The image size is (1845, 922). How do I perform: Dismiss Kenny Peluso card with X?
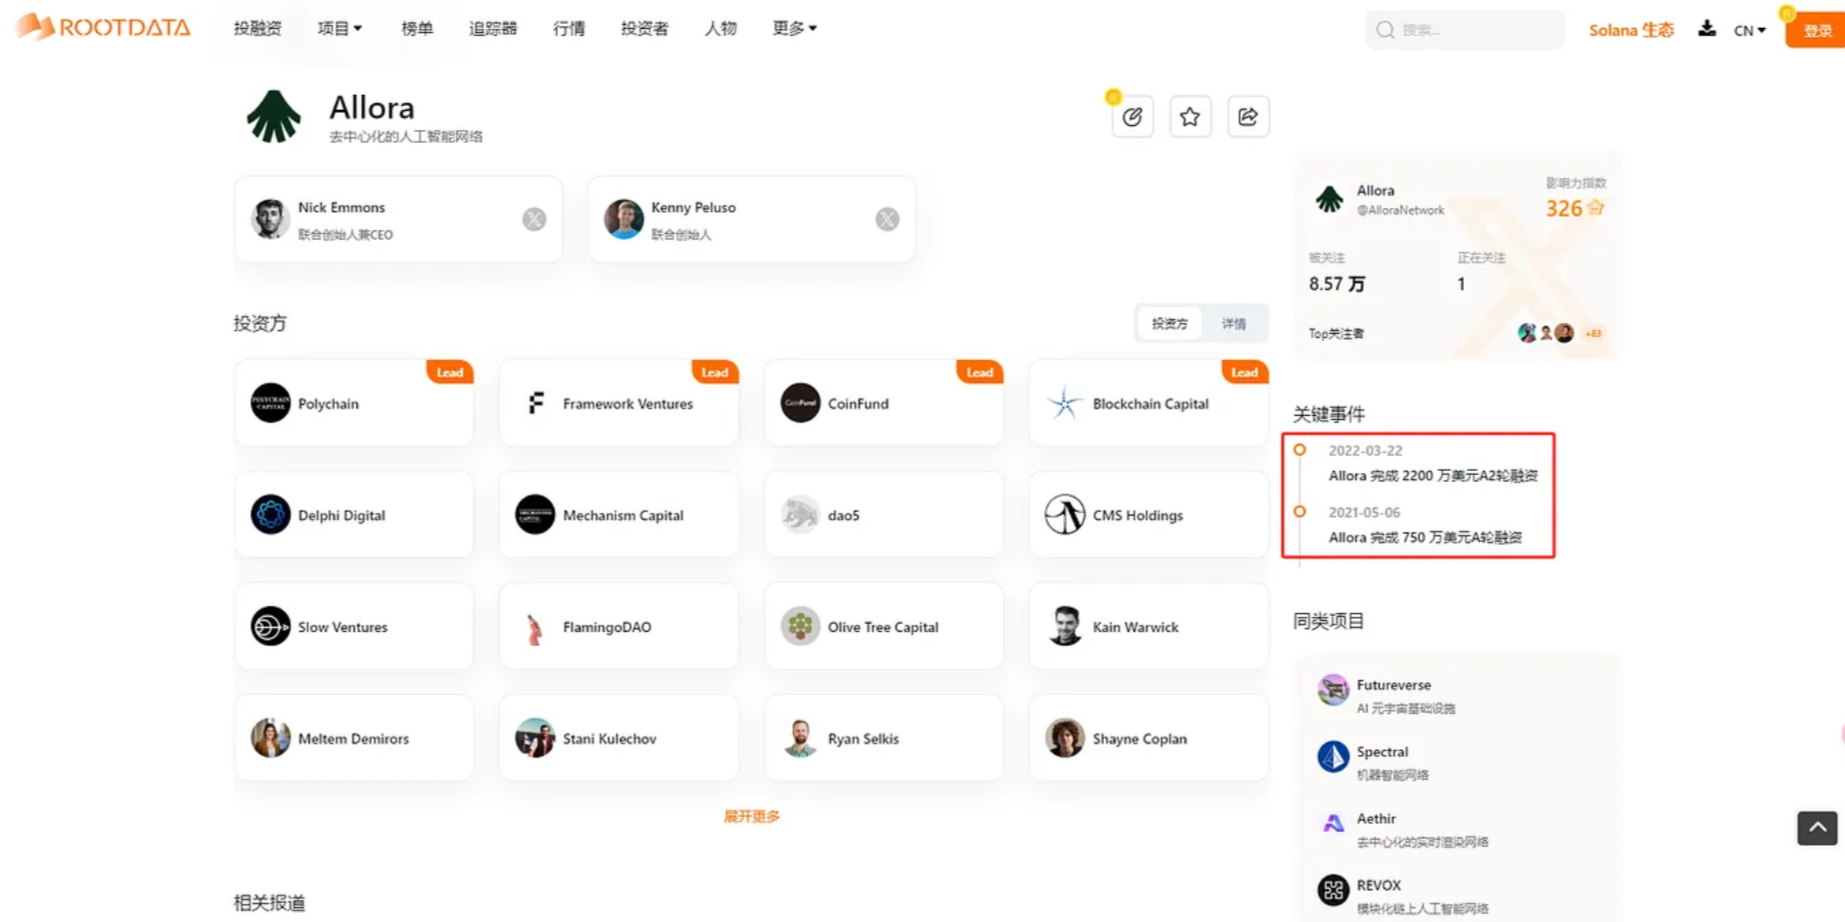887,219
